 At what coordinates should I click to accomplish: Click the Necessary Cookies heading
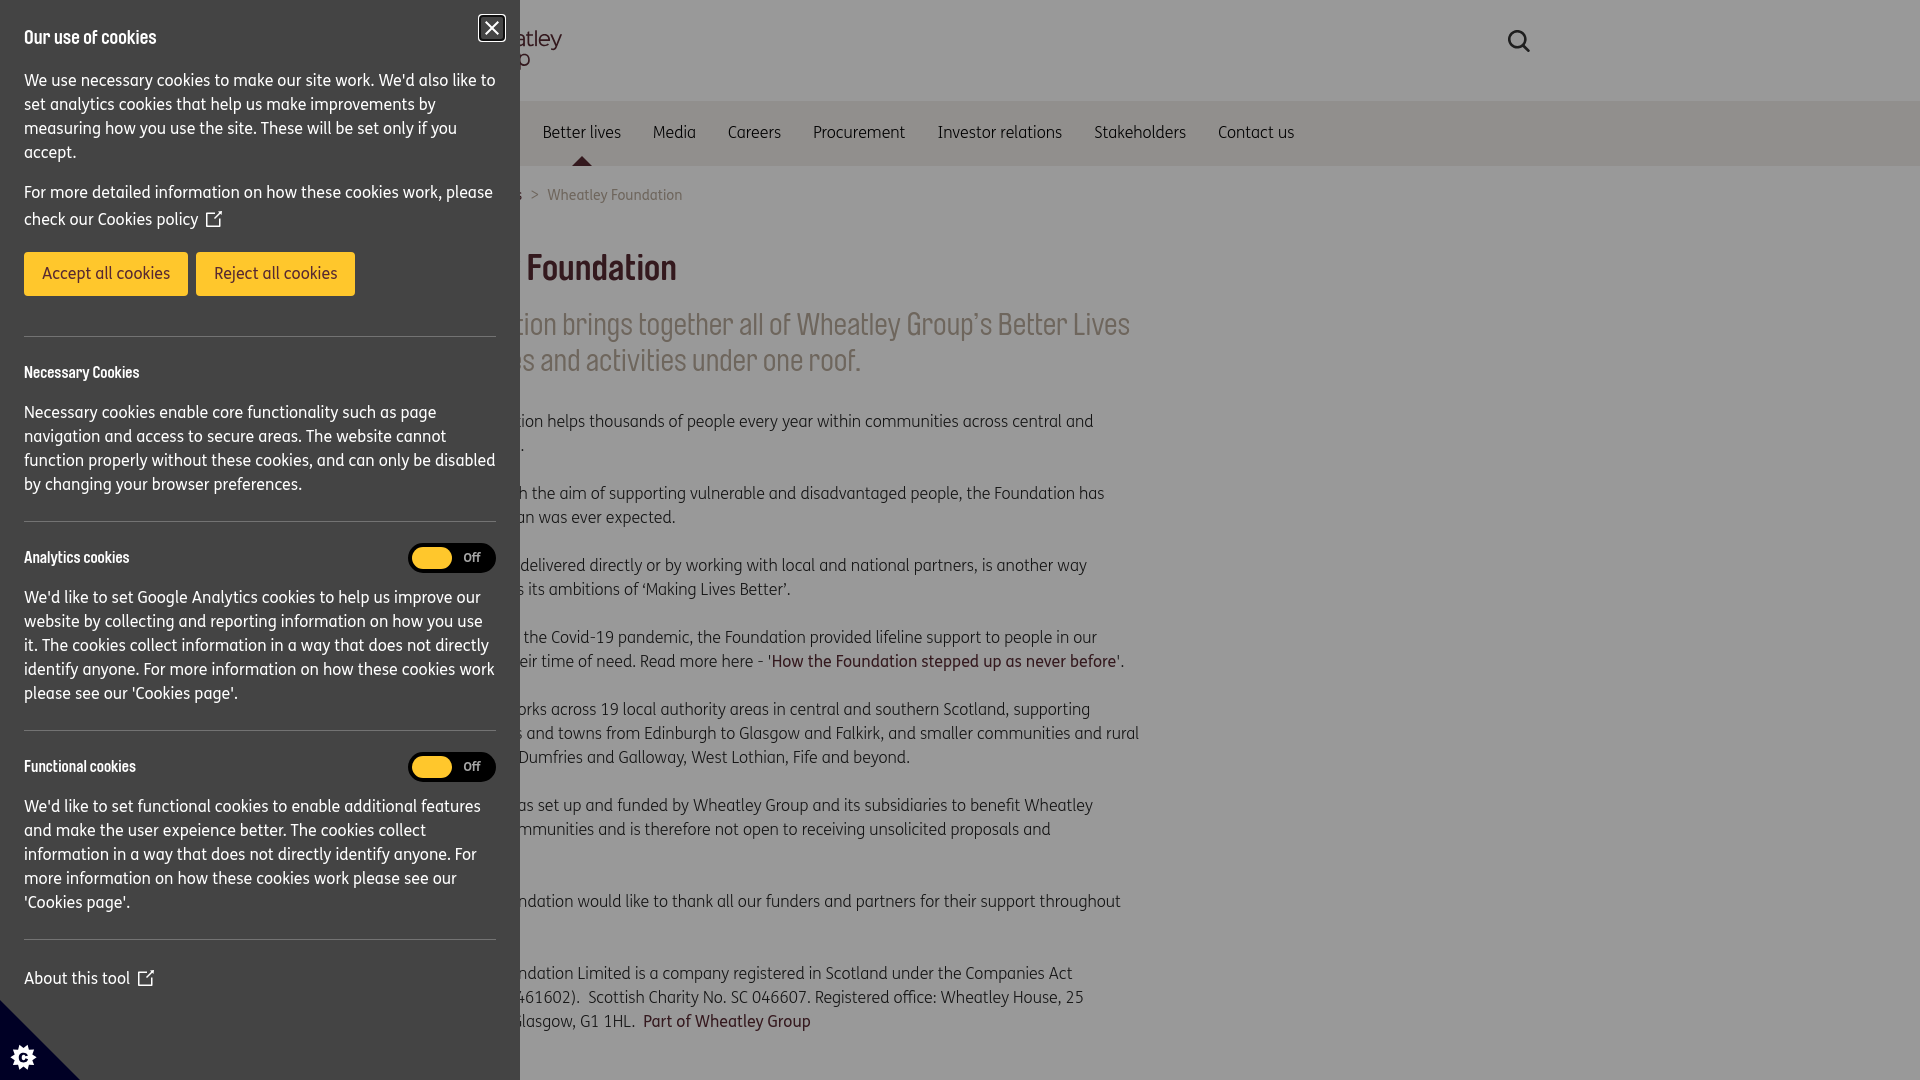82,372
